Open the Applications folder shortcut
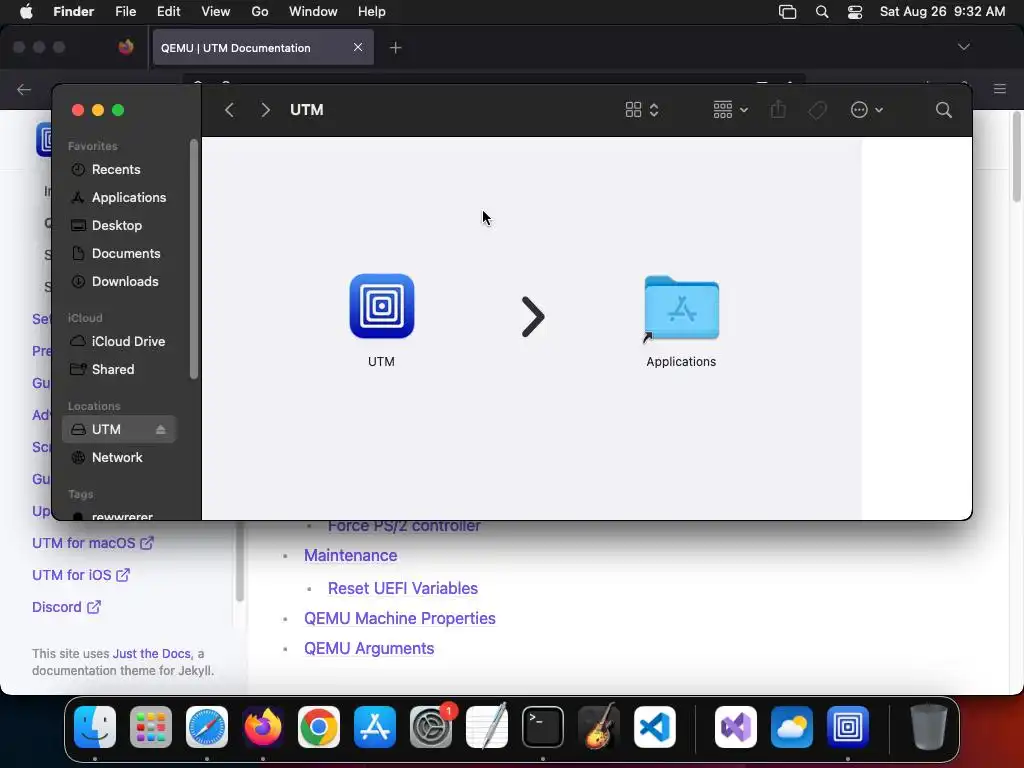The height and width of the screenshot is (768, 1024). point(681,308)
